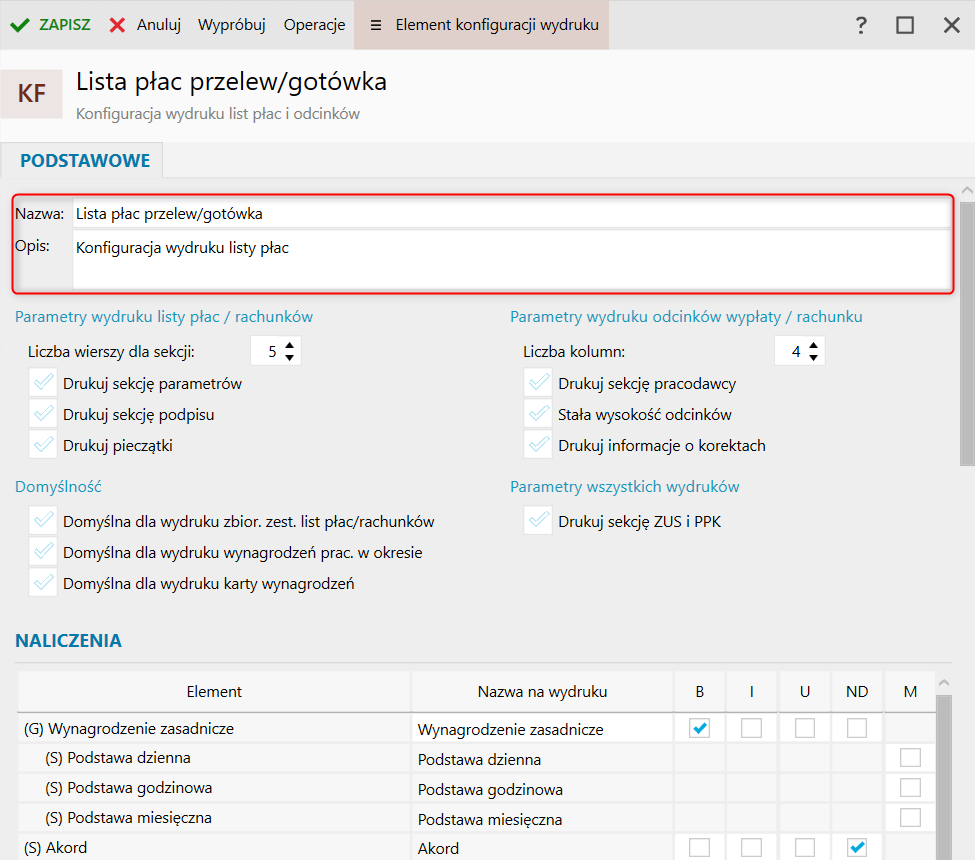
Task: Click the ND column header
Action: click(857, 691)
